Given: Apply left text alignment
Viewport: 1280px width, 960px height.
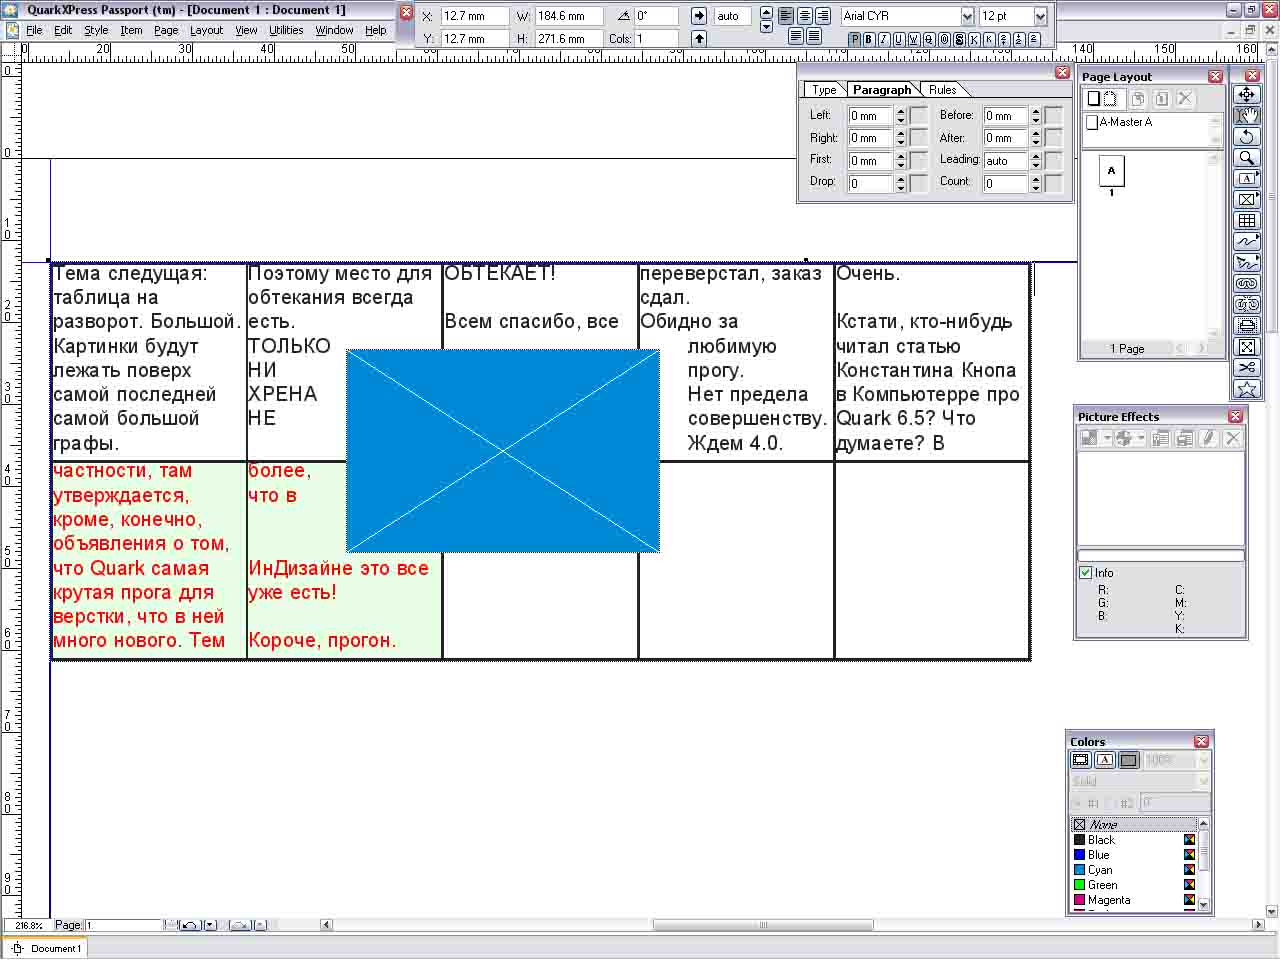Looking at the screenshot, I should pyautogui.click(x=786, y=16).
